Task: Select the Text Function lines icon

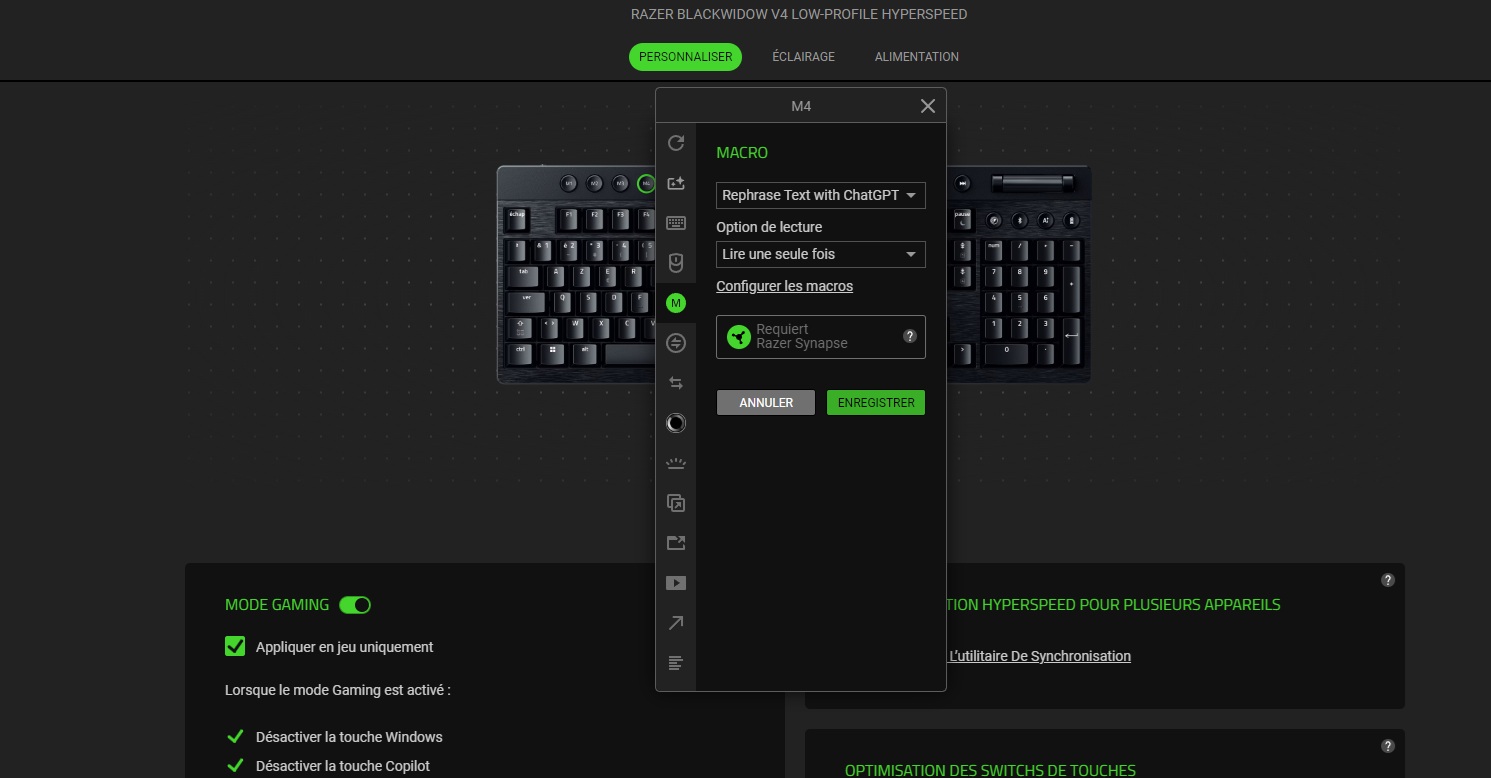Action: point(676,663)
